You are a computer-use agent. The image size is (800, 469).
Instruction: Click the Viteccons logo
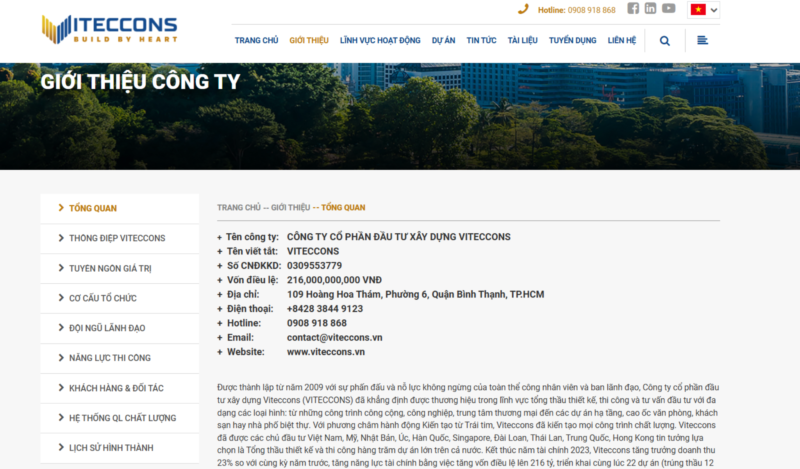coord(110,29)
